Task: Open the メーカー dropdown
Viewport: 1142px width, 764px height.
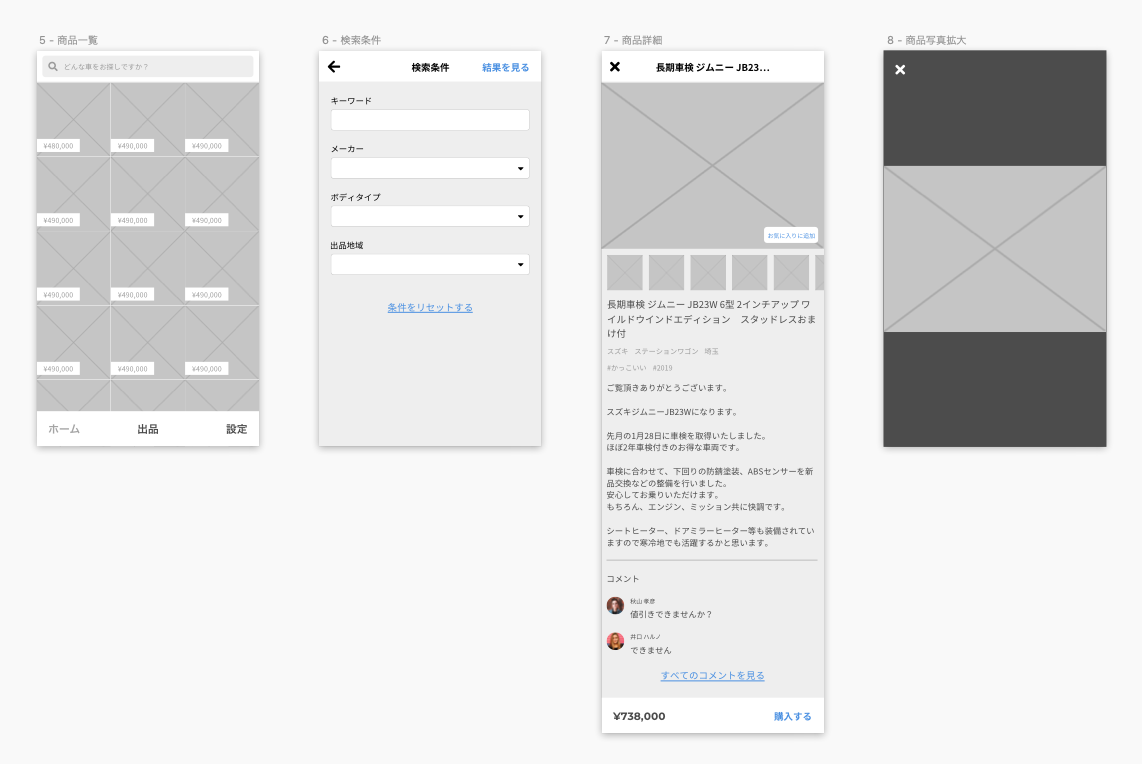Action: 430,168
